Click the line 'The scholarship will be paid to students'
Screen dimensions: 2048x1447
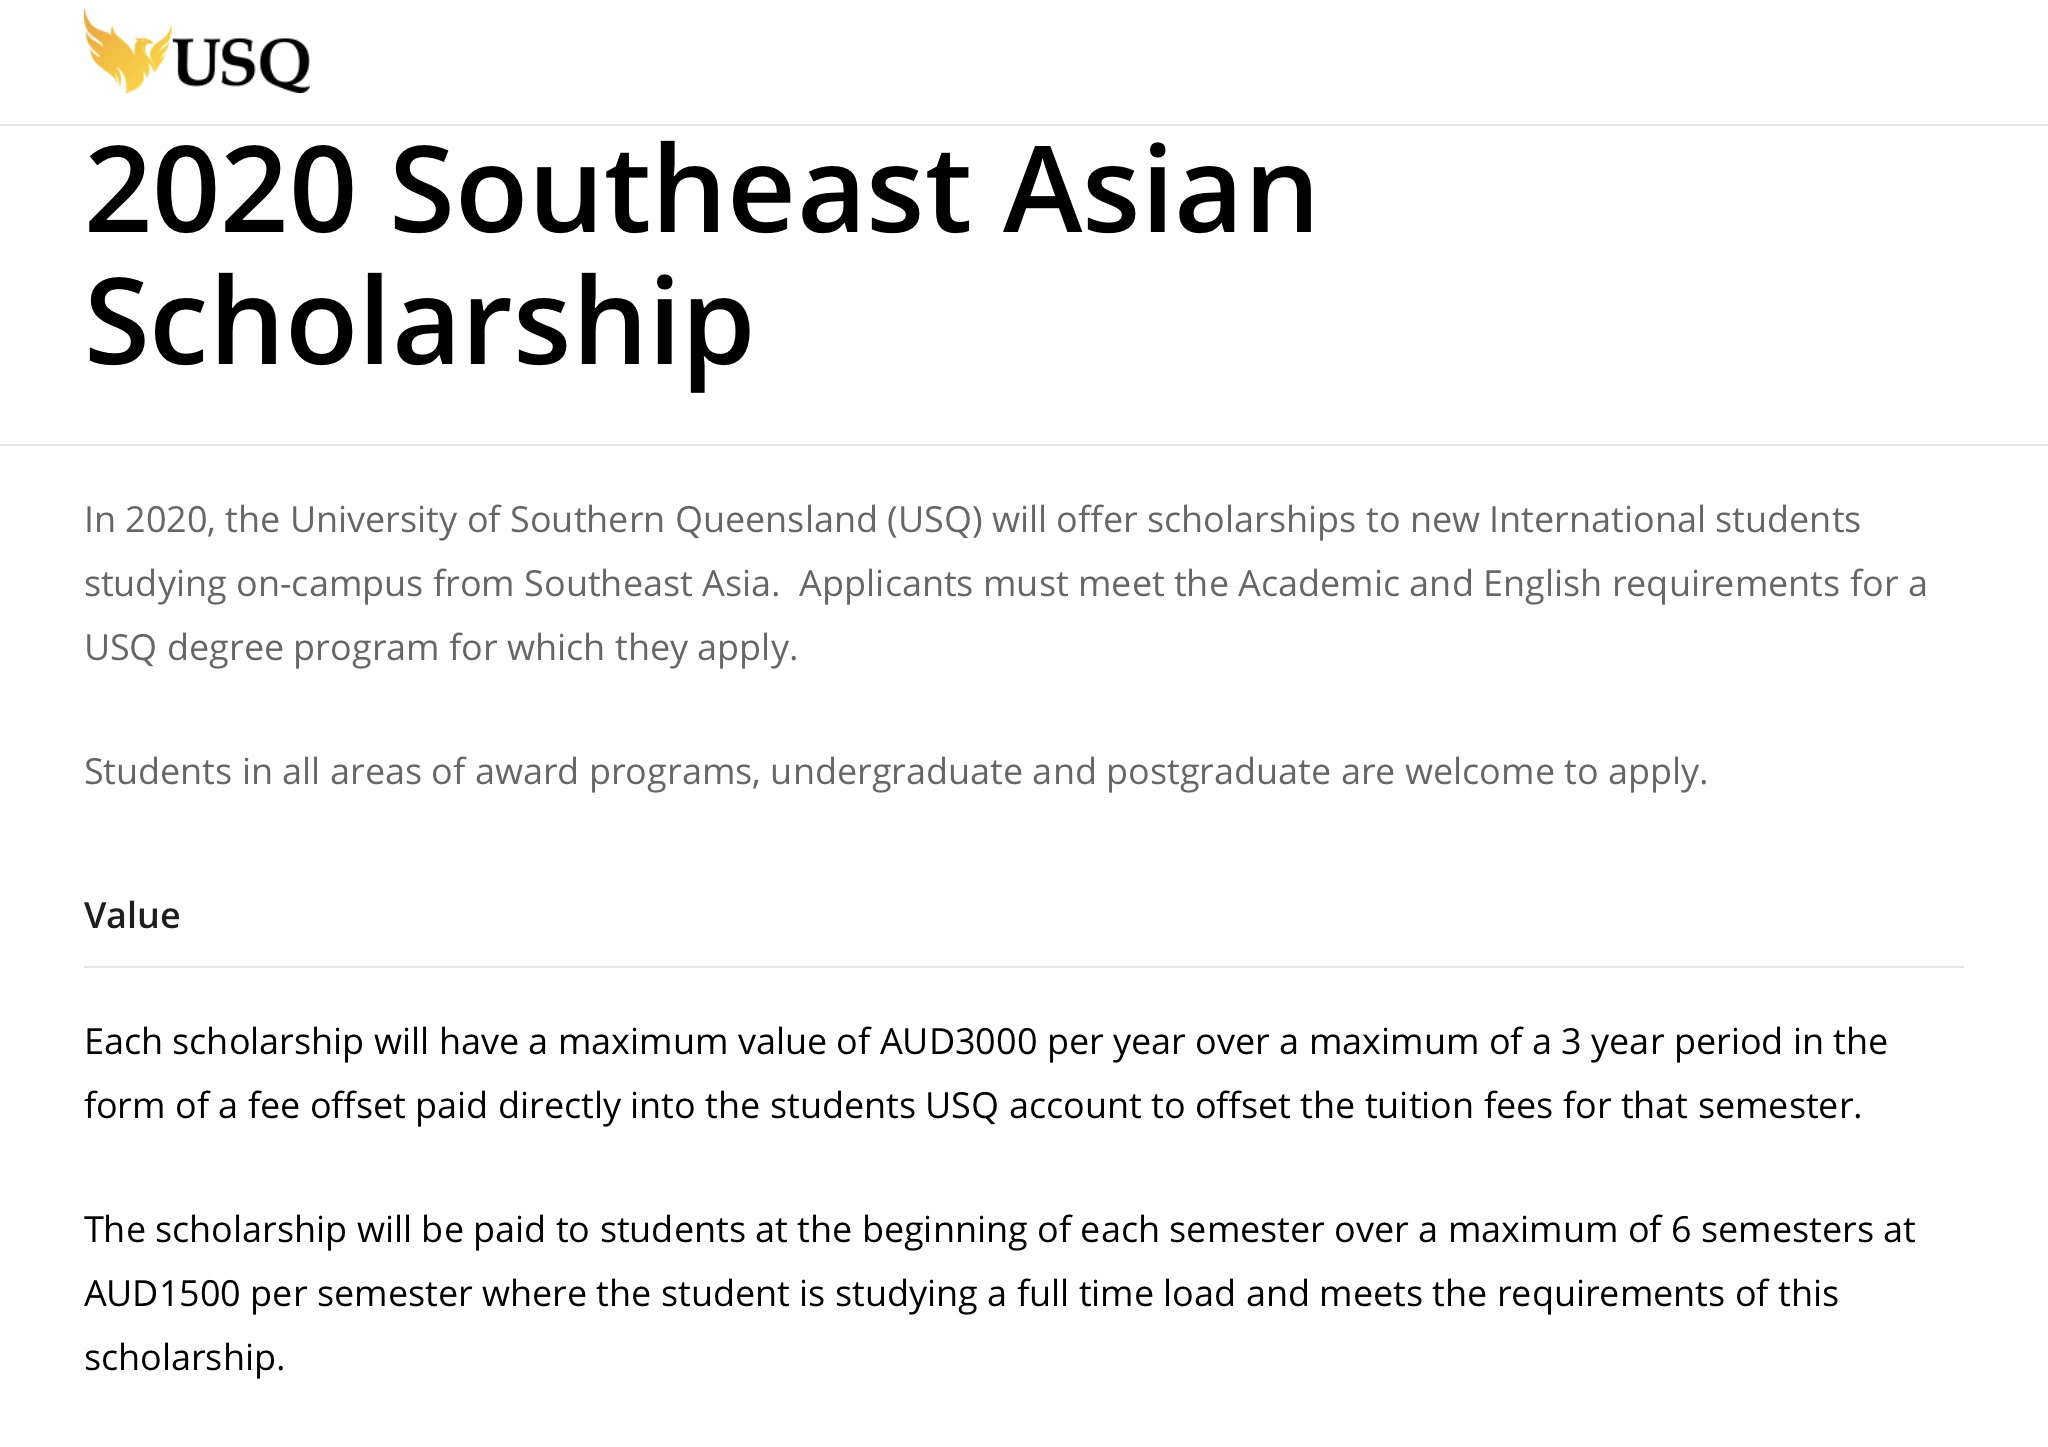click(999, 1230)
